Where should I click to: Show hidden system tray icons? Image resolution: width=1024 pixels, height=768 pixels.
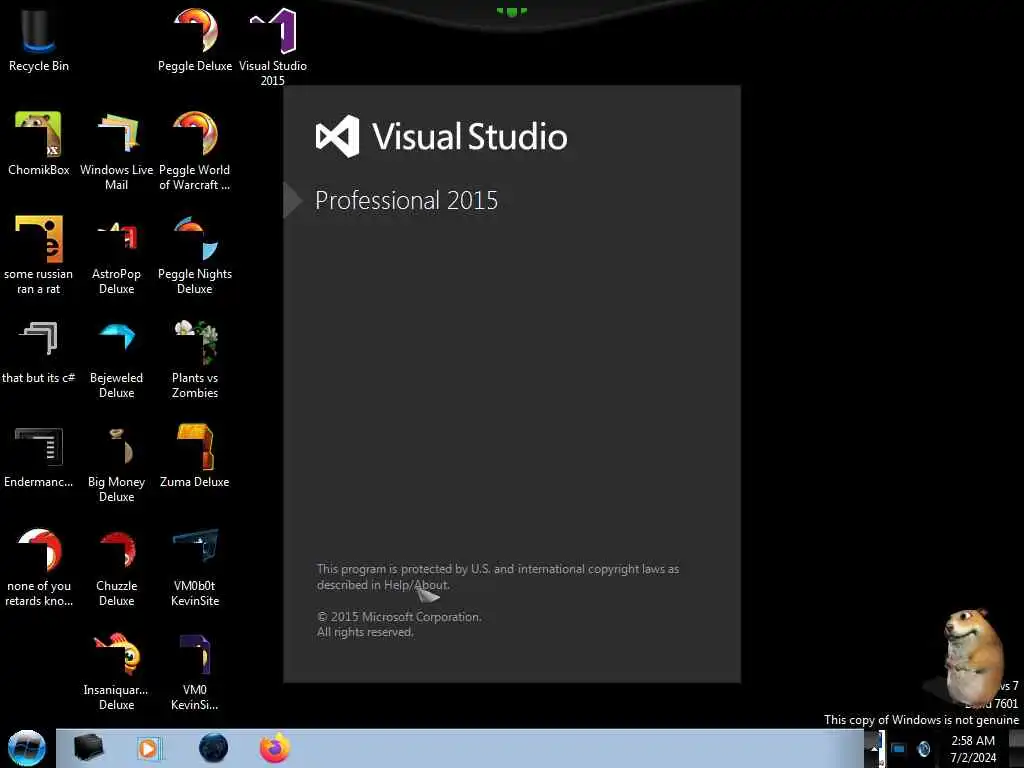pos(874,748)
